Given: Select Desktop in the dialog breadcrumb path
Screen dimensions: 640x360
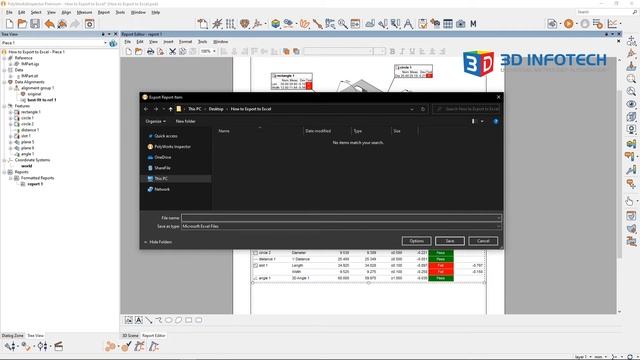Looking at the screenshot, I should (216, 109).
